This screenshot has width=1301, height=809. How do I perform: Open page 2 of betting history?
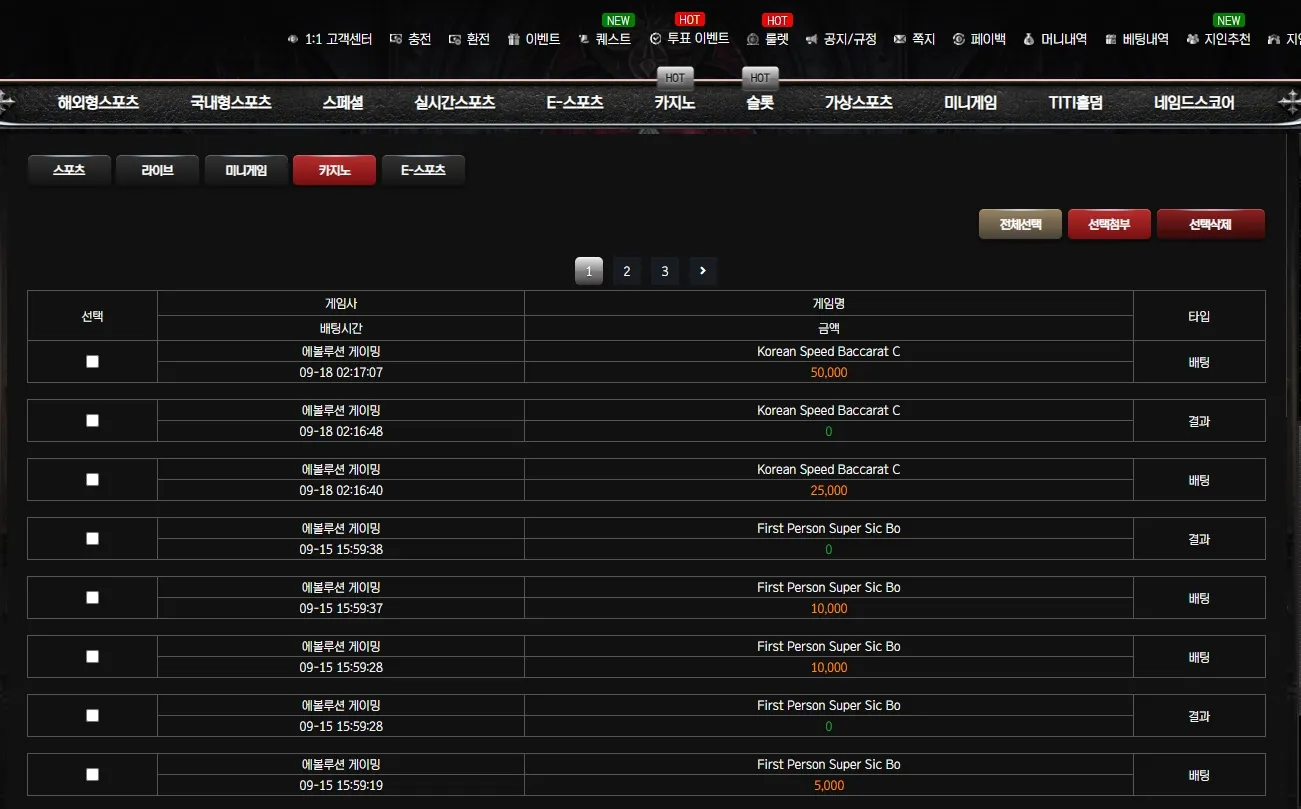(x=627, y=271)
